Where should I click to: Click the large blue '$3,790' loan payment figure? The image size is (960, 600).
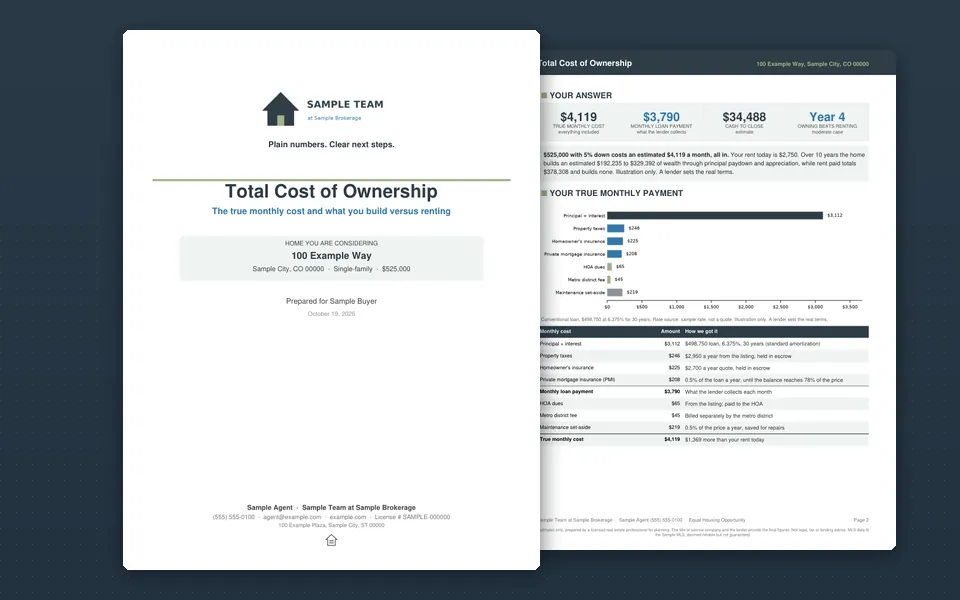tap(661, 117)
